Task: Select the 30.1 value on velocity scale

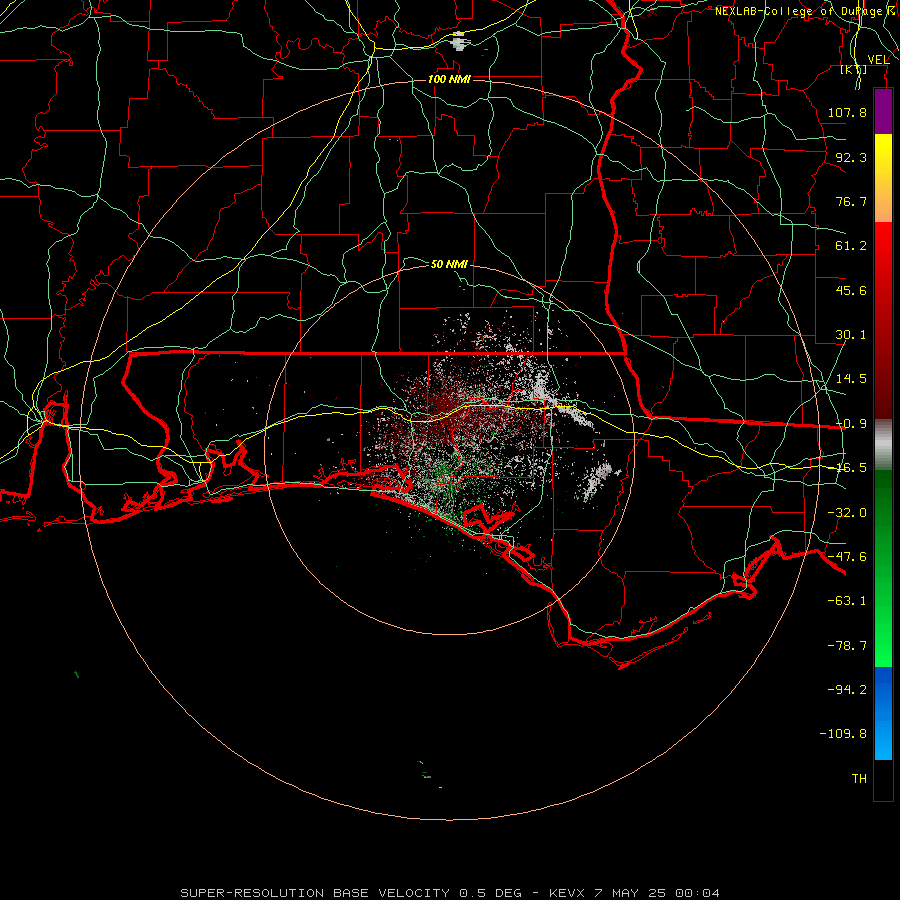Action: 851,335
